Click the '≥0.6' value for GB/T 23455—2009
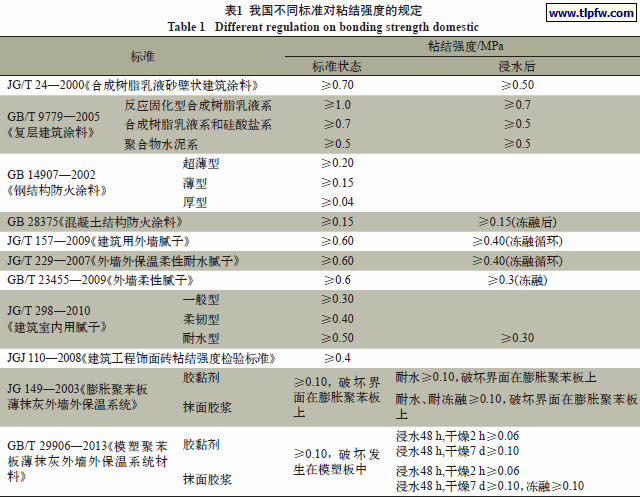 tap(337, 280)
